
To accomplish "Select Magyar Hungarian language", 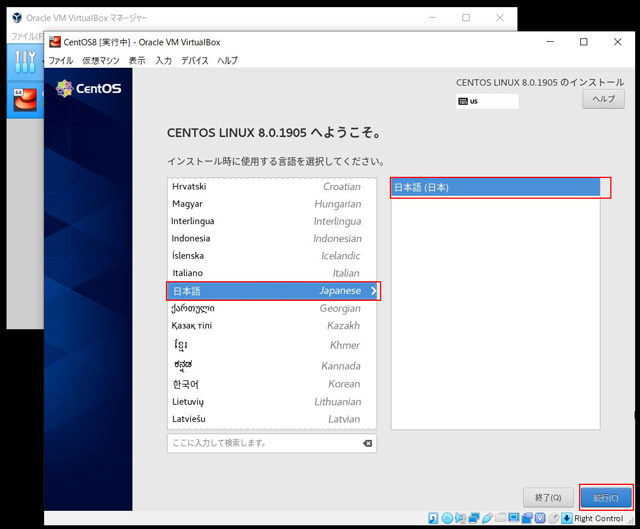I will 272,204.
